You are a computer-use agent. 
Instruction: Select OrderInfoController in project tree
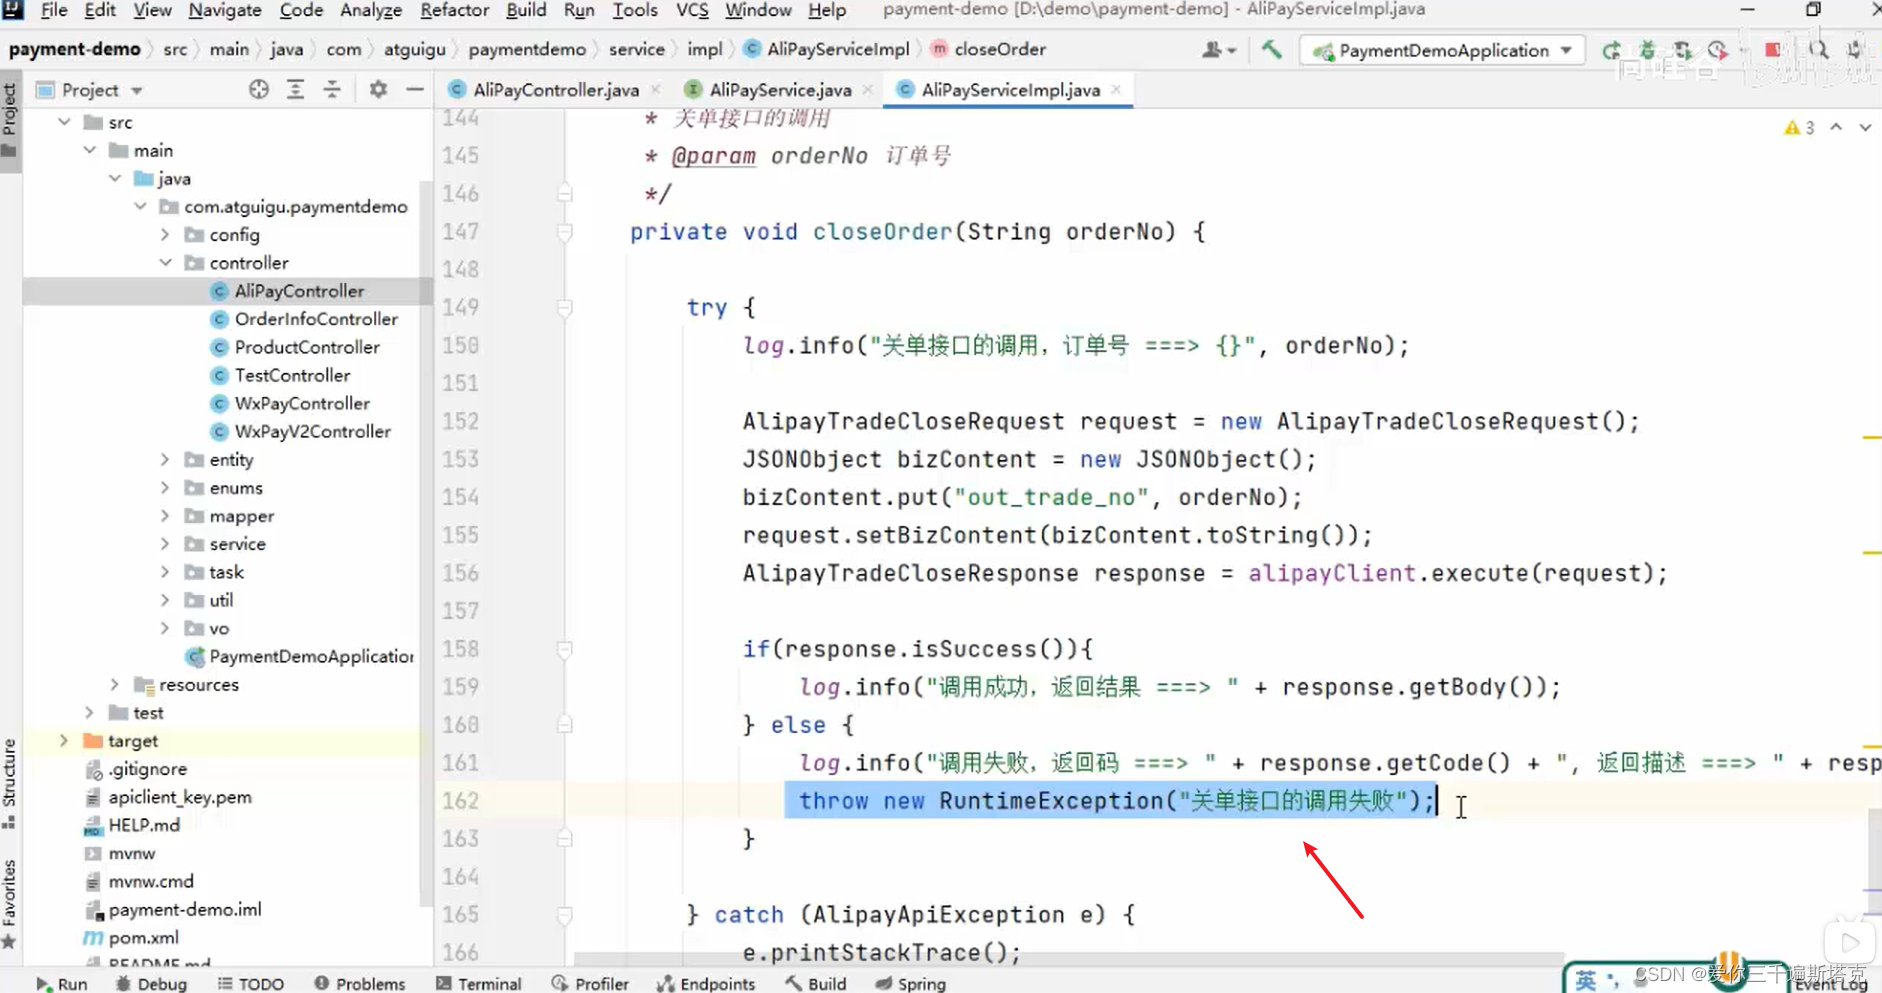click(316, 318)
